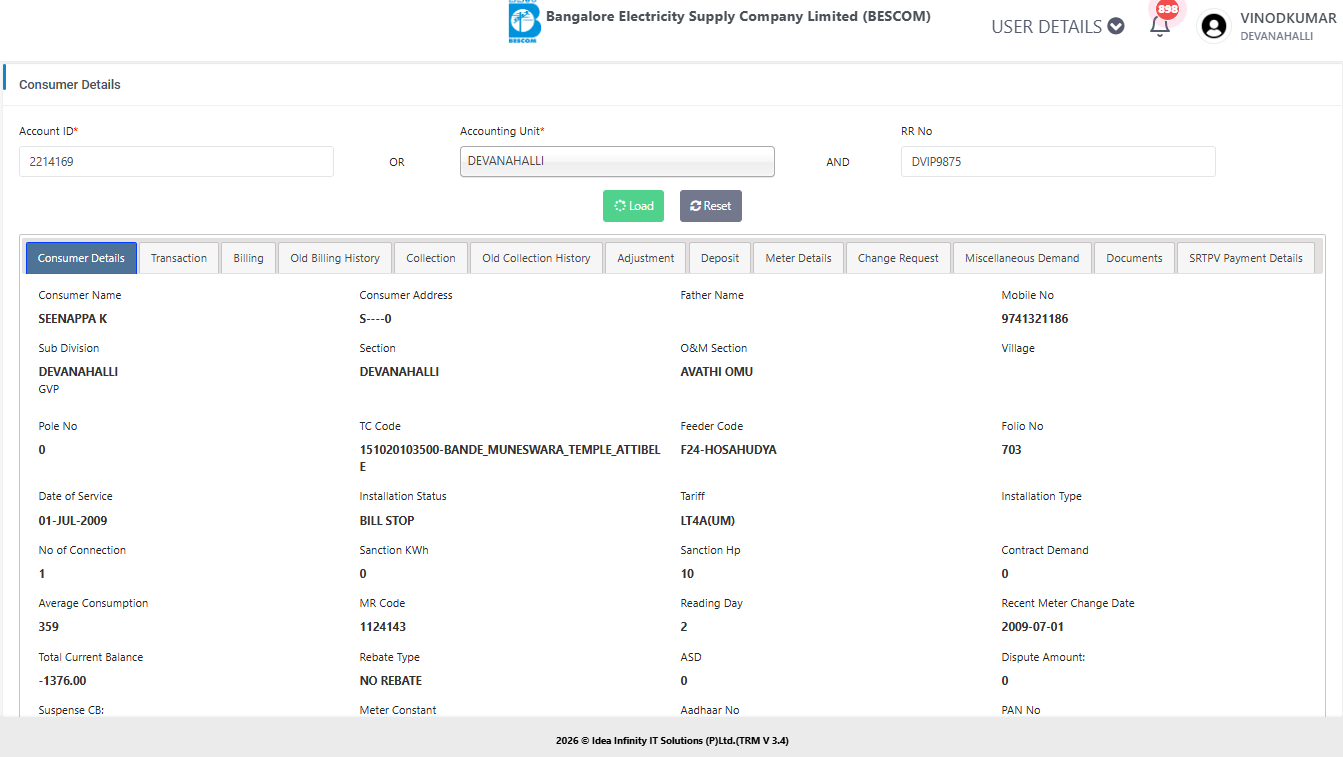Switch to the Transaction tab

(179, 258)
